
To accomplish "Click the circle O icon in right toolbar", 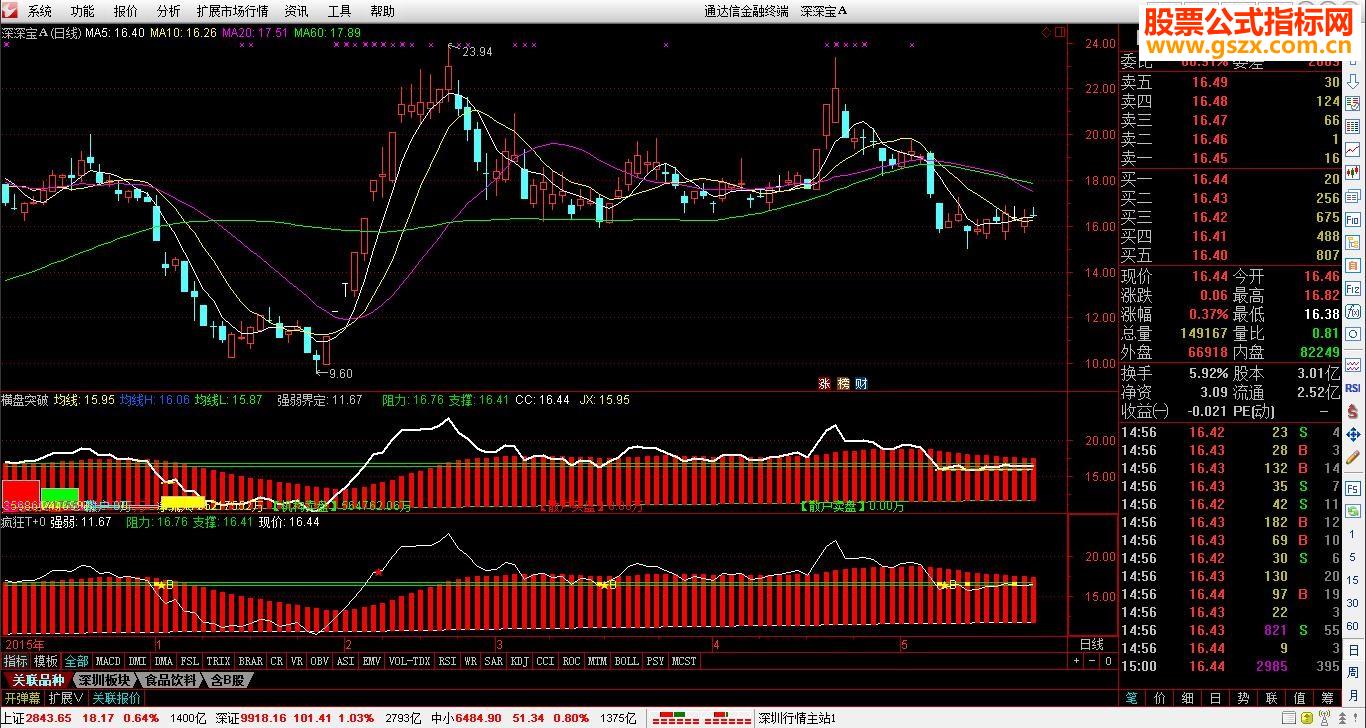I will (1352, 335).
